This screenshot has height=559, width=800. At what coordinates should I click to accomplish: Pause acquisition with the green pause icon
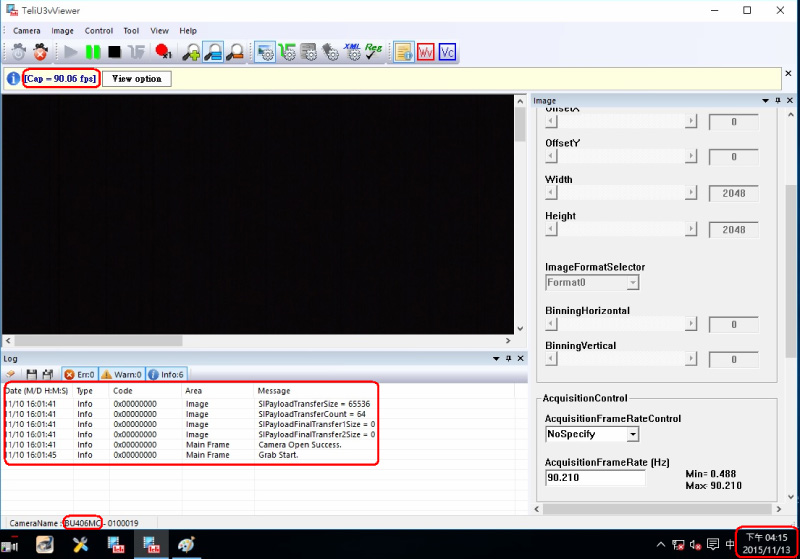[93, 52]
